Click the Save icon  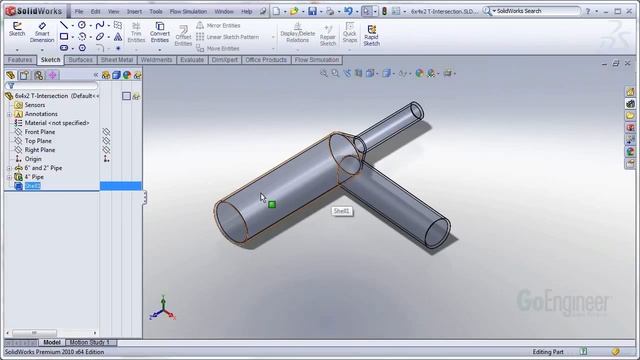point(312,11)
